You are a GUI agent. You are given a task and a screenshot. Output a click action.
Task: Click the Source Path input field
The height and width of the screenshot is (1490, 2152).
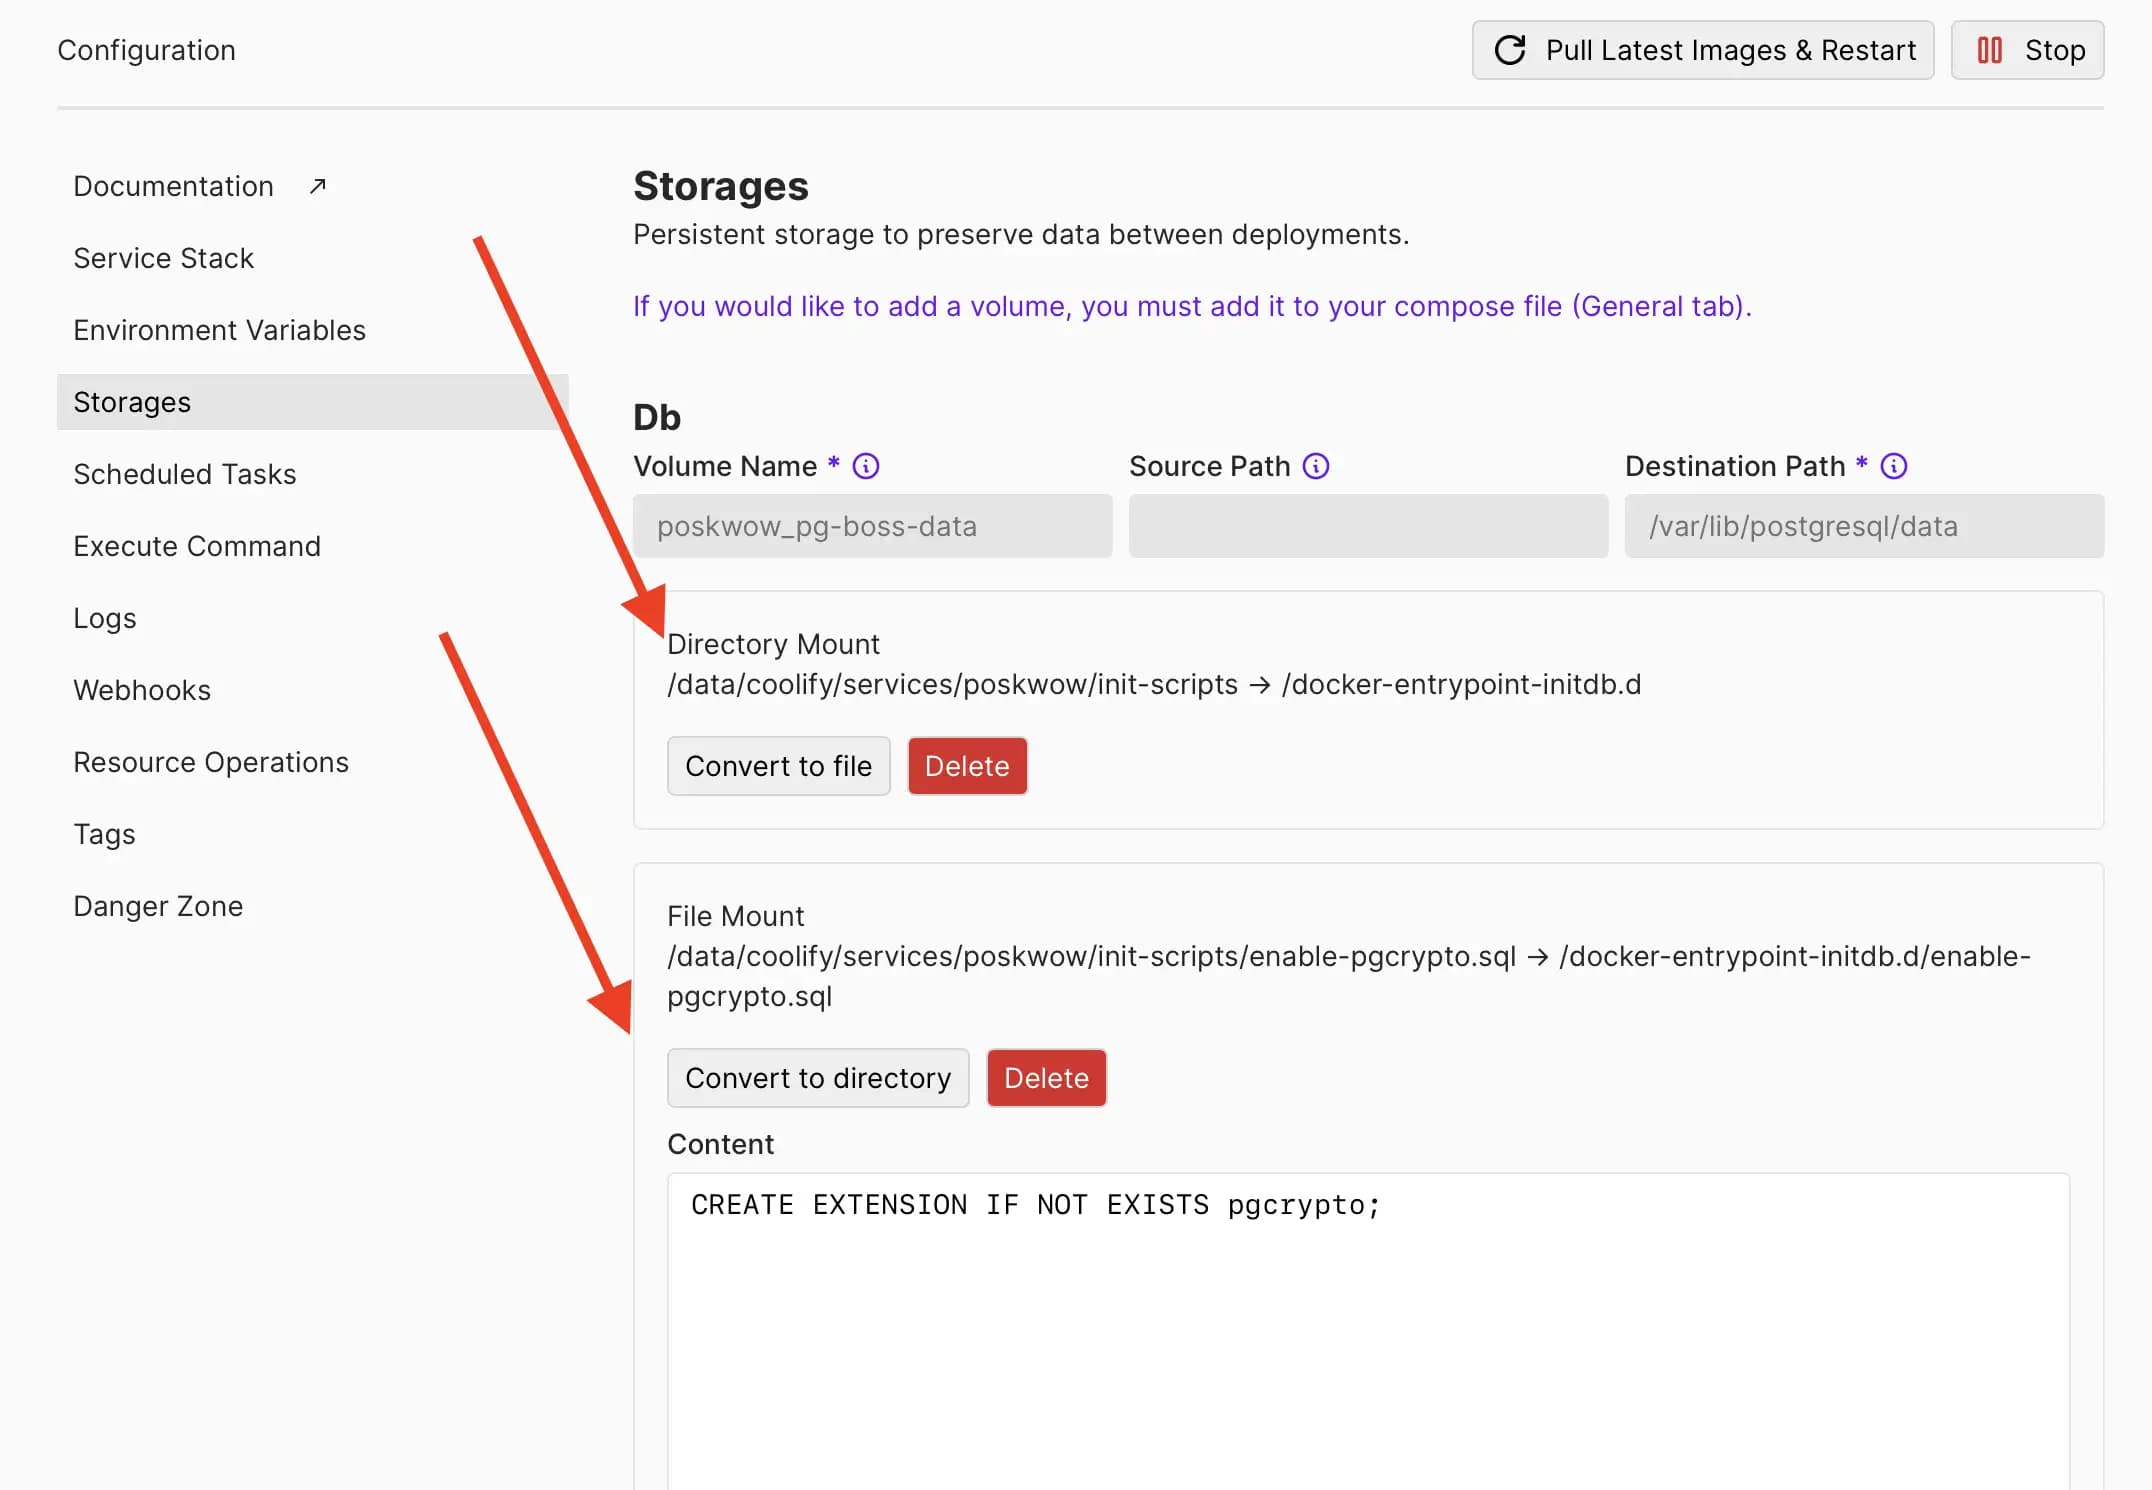coord(1367,526)
